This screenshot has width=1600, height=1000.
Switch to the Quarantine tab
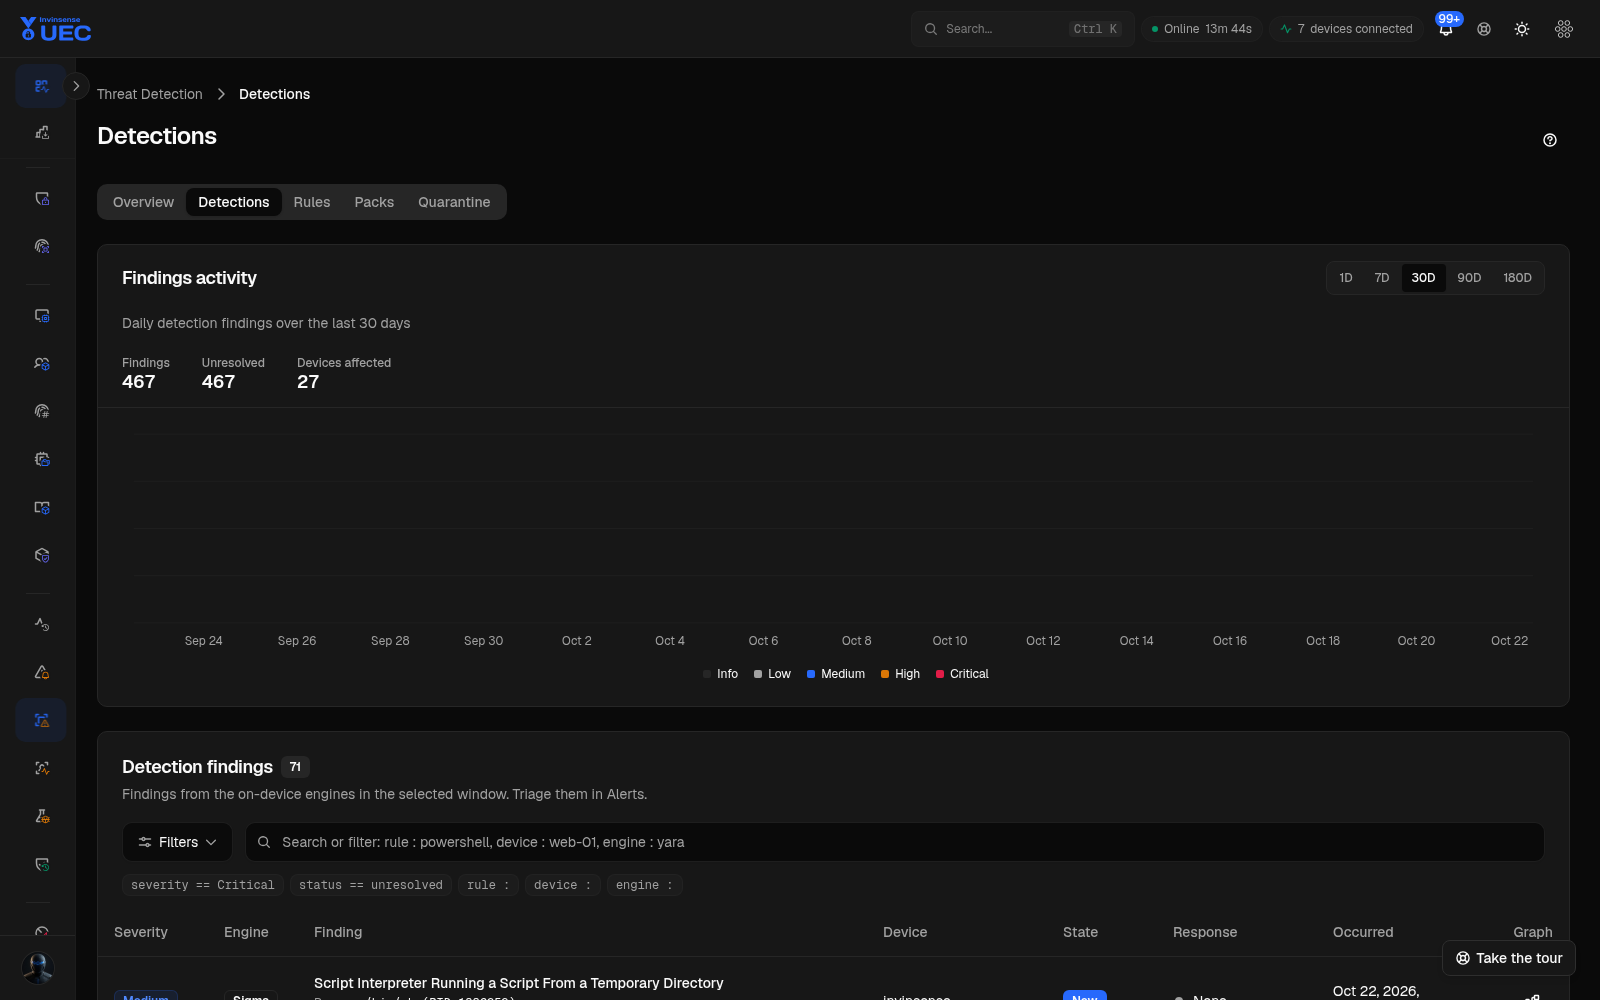[x=454, y=202]
